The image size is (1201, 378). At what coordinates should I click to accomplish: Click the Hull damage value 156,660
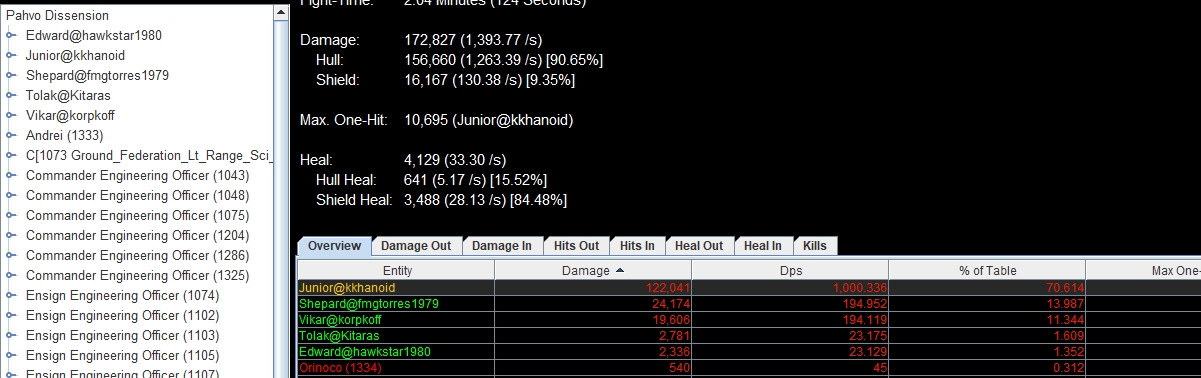click(430, 60)
